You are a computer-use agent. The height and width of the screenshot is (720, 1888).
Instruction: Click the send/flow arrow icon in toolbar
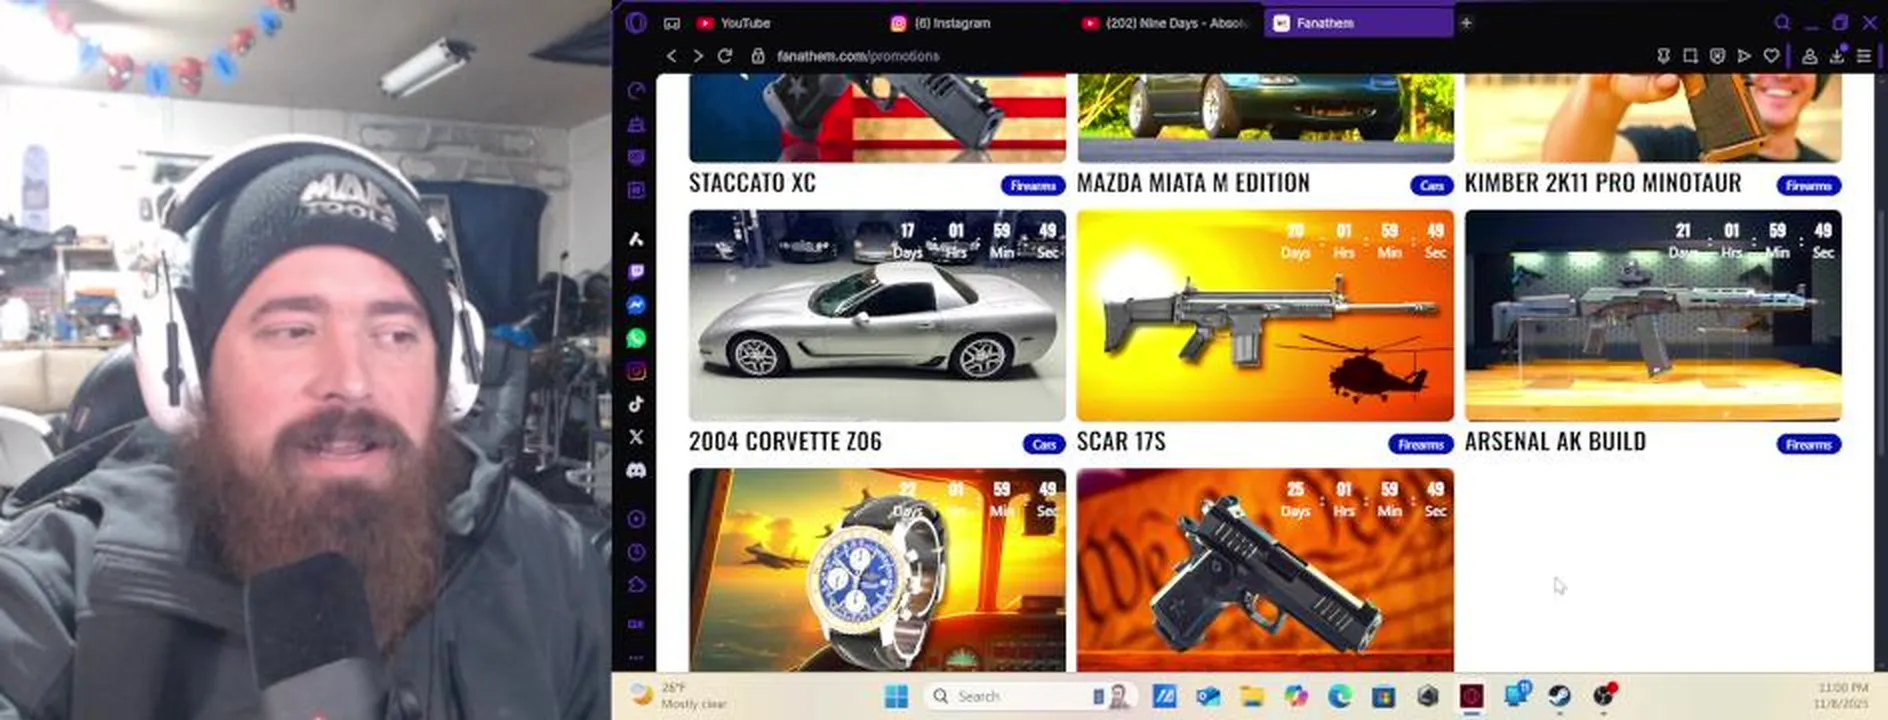pos(1744,56)
